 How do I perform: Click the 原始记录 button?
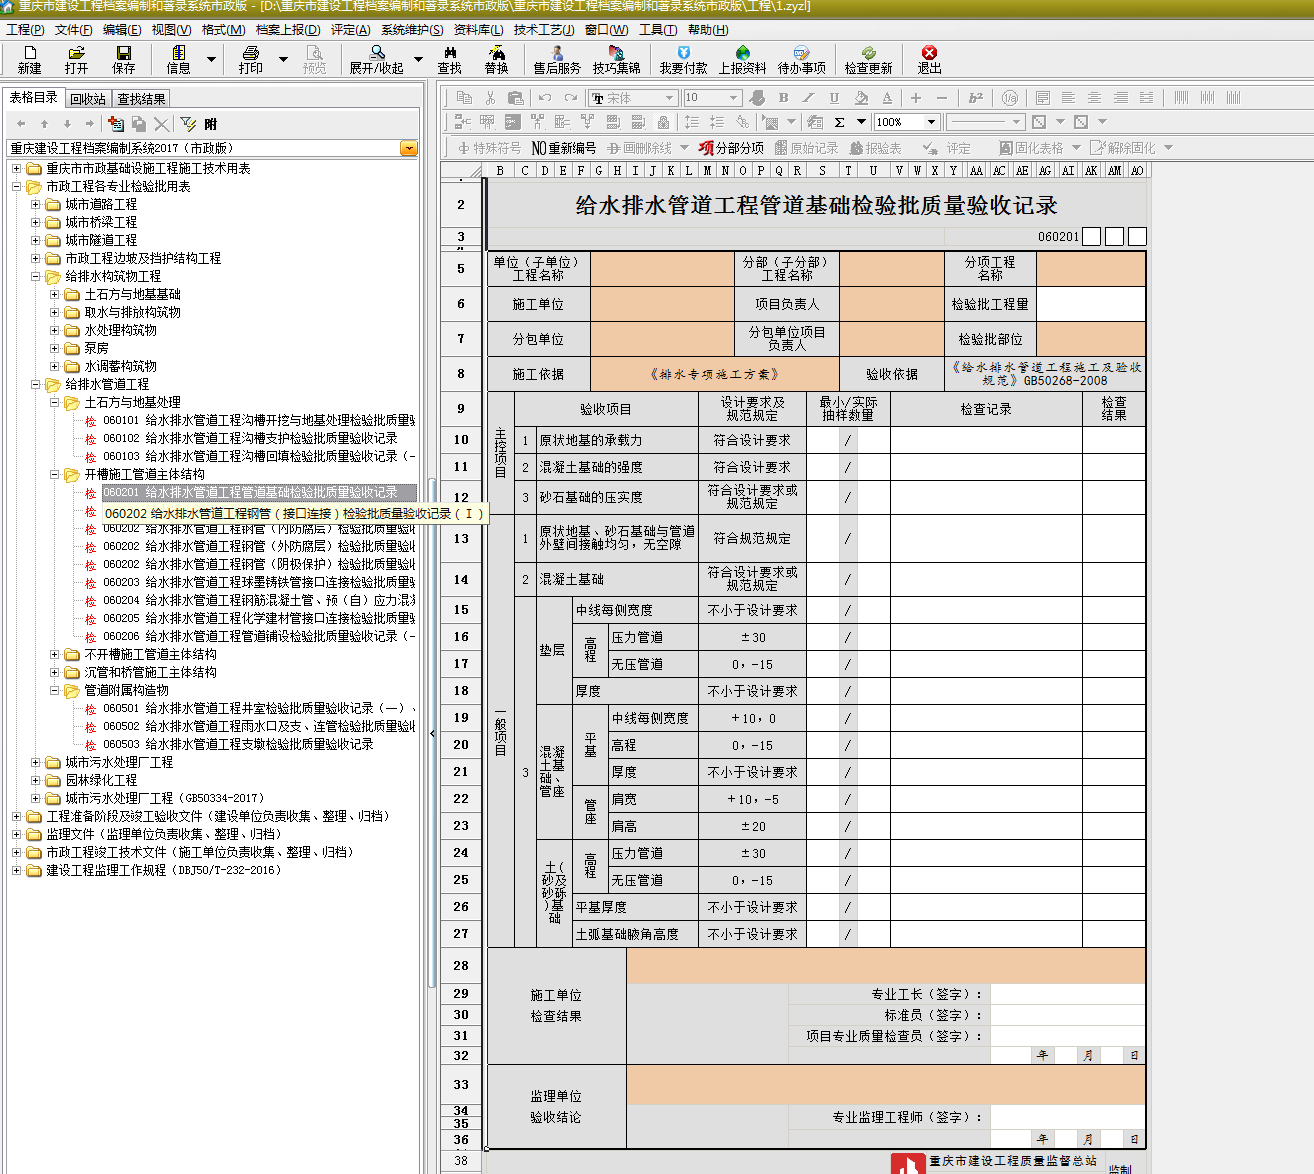(806, 148)
